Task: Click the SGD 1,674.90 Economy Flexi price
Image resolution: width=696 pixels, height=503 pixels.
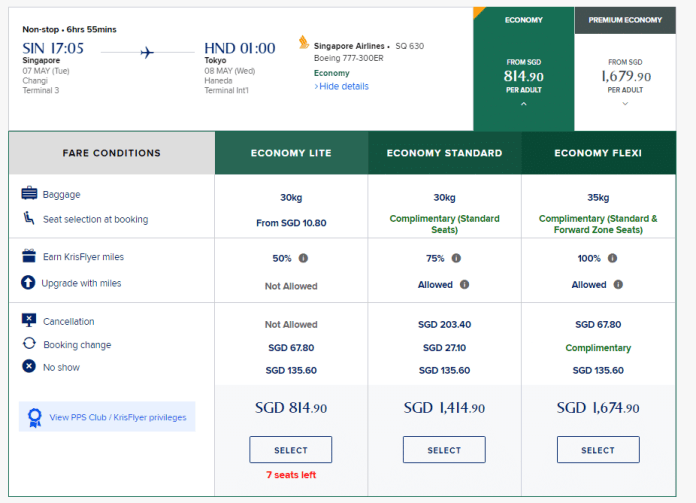Action: [598, 408]
